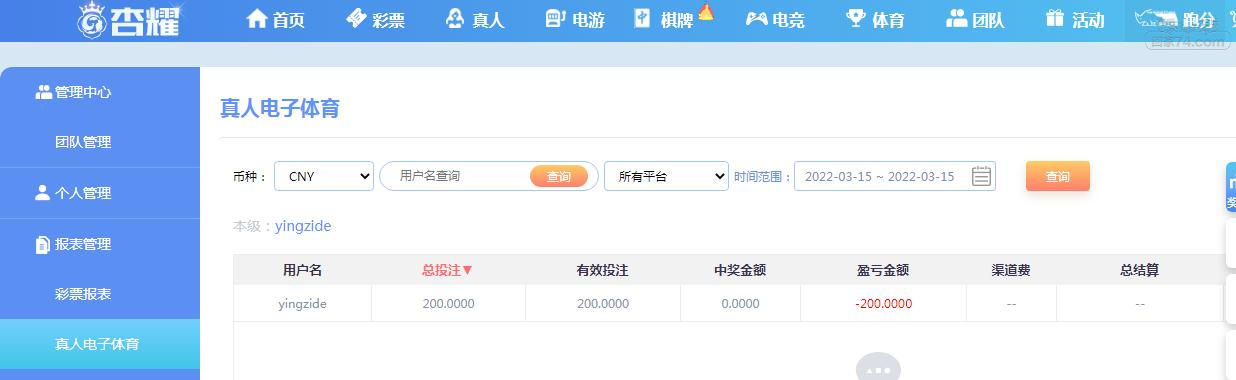Click the 电竞 gamepad icon

click(756, 19)
